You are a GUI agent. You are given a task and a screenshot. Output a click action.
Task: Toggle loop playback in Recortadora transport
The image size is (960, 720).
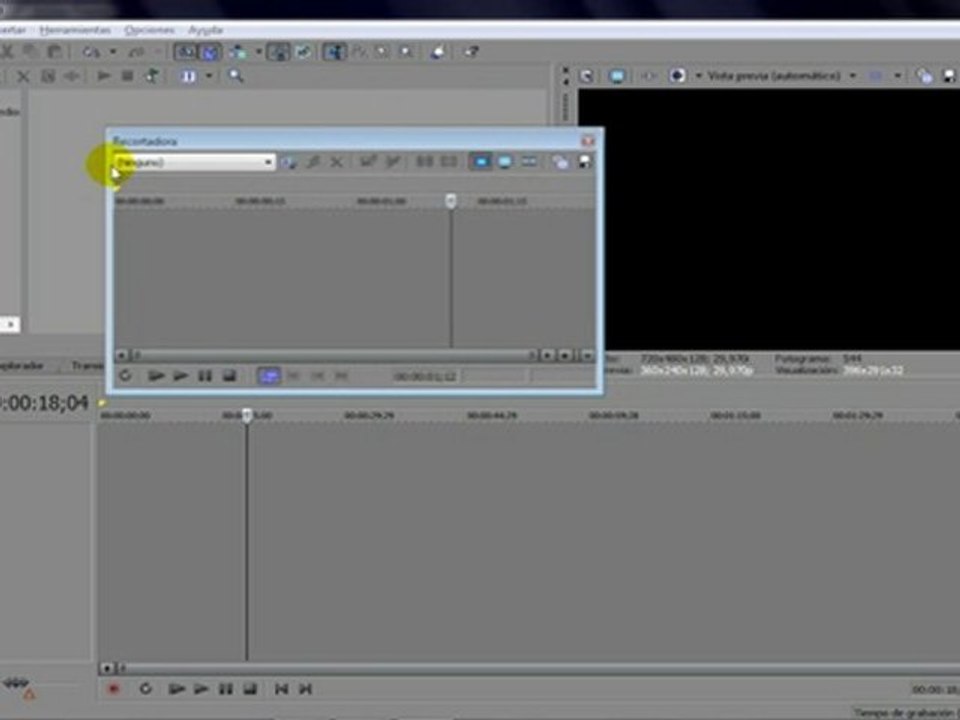pyautogui.click(x=126, y=375)
